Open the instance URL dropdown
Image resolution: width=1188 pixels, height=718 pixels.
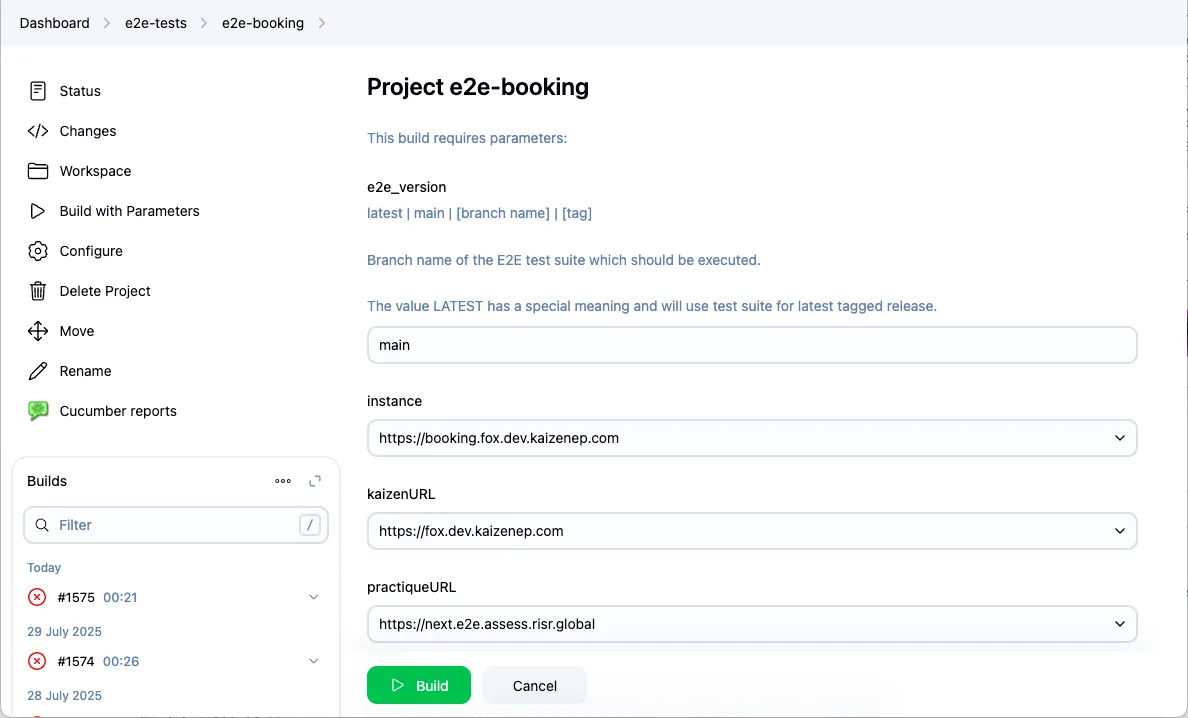(1120, 438)
